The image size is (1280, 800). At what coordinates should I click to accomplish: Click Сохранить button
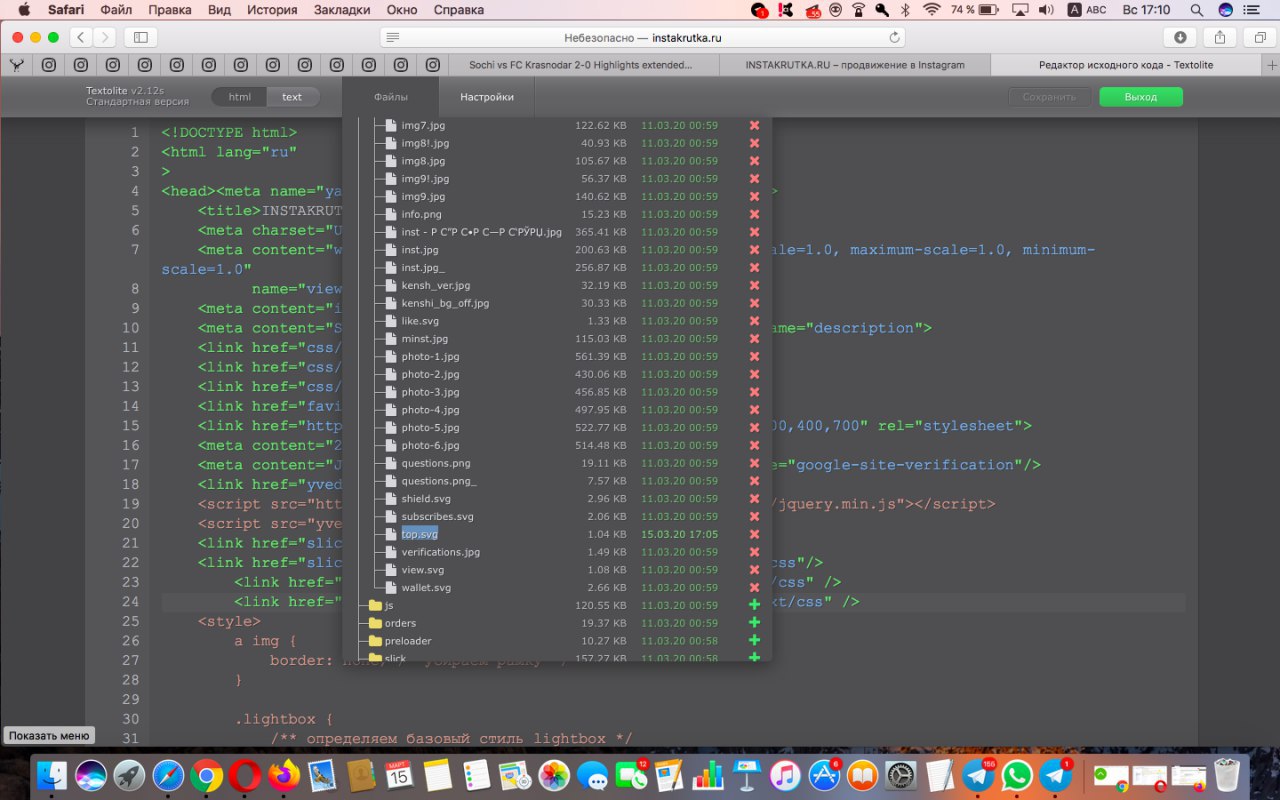click(x=1050, y=97)
